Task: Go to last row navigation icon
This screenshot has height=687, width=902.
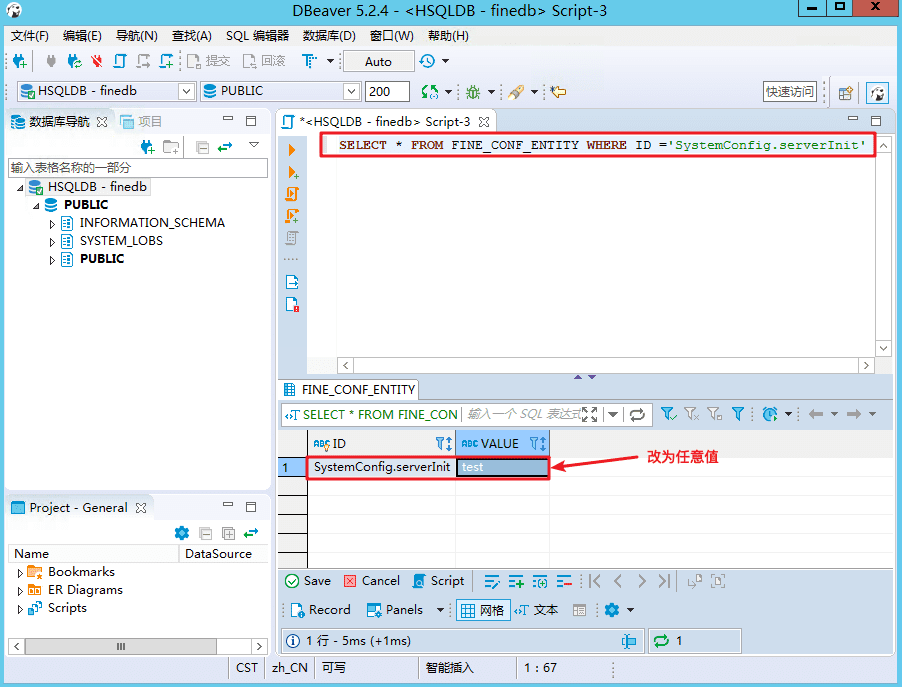Action: [664, 582]
